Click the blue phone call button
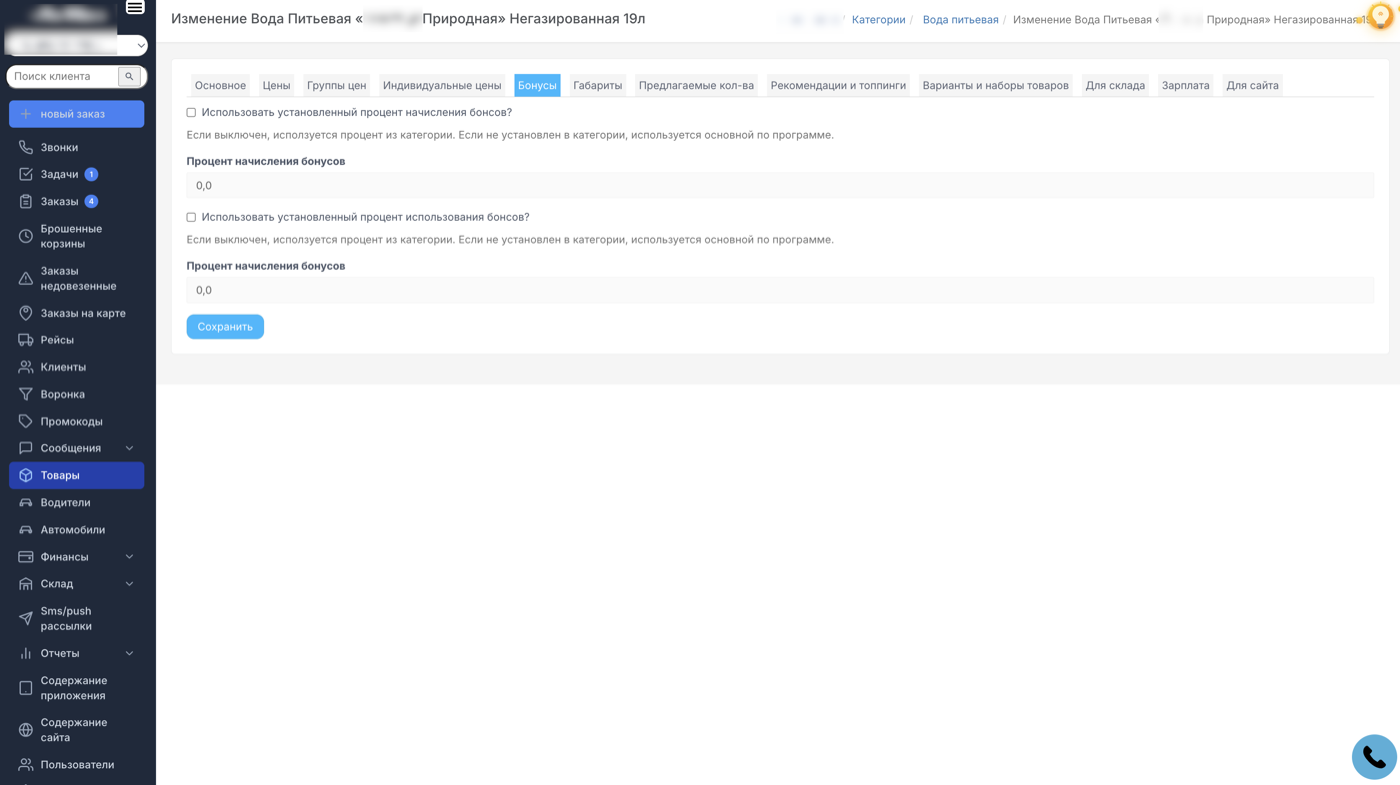Viewport: 1400px width, 785px height. point(1373,758)
